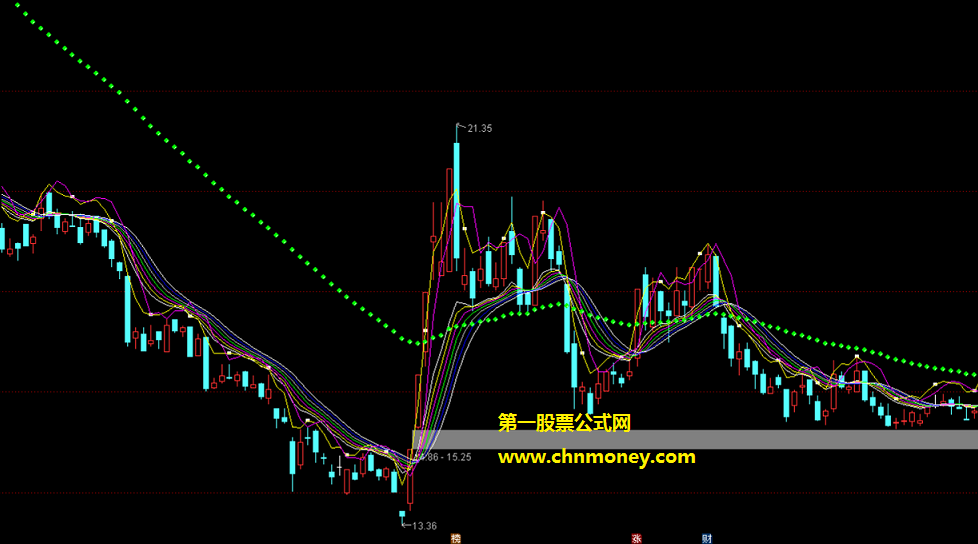This screenshot has width=978, height=544.
Task: Click the red 涨 event marker icon
Action: point(637,538)
